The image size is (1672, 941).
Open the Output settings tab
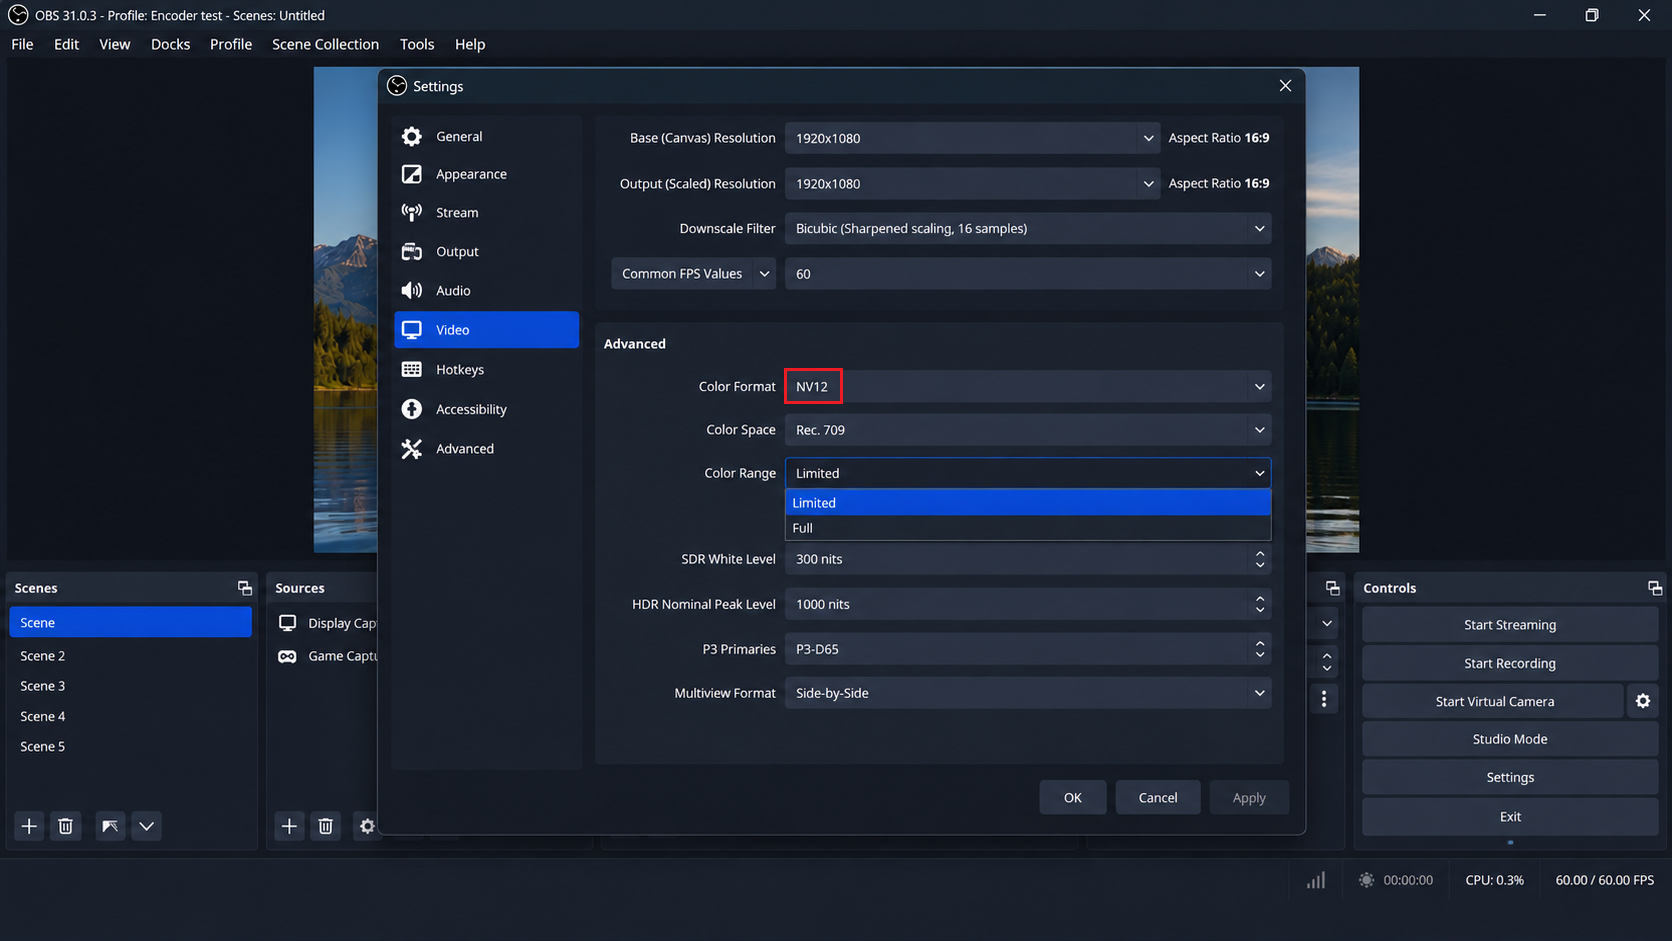click(x=487, y=252)
